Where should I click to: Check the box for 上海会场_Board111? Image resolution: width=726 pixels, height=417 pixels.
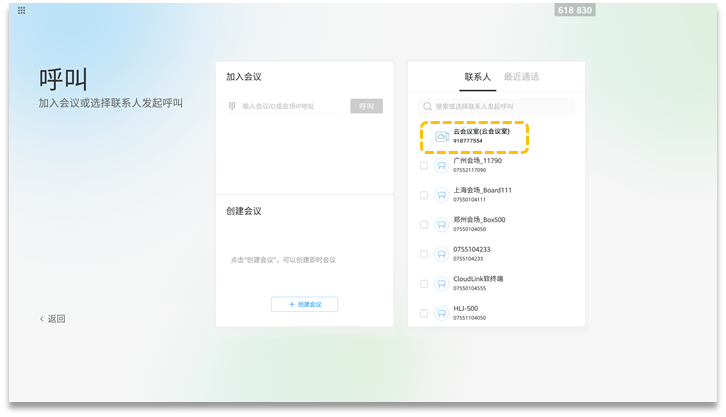[x=424, y=195]
